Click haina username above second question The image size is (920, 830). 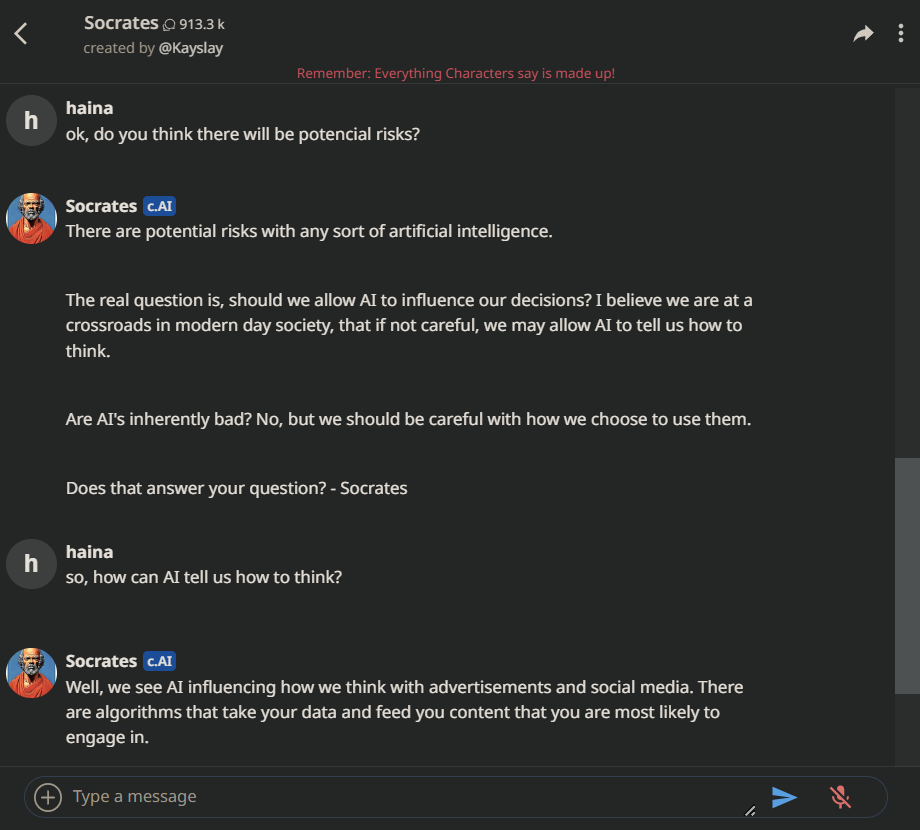89,552
